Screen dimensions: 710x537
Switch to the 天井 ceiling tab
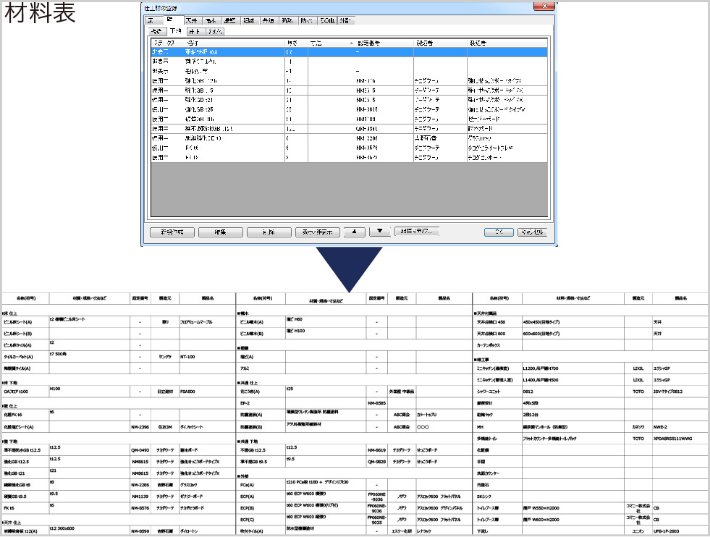point(191,20)
